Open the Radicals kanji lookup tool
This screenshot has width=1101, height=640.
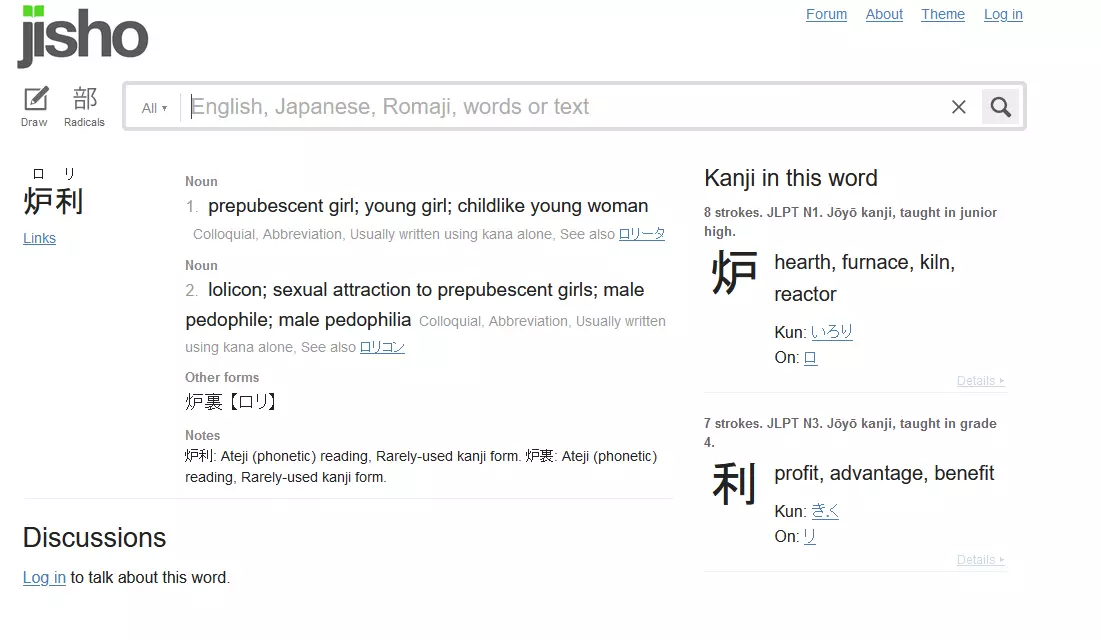(x=84, y=107)
